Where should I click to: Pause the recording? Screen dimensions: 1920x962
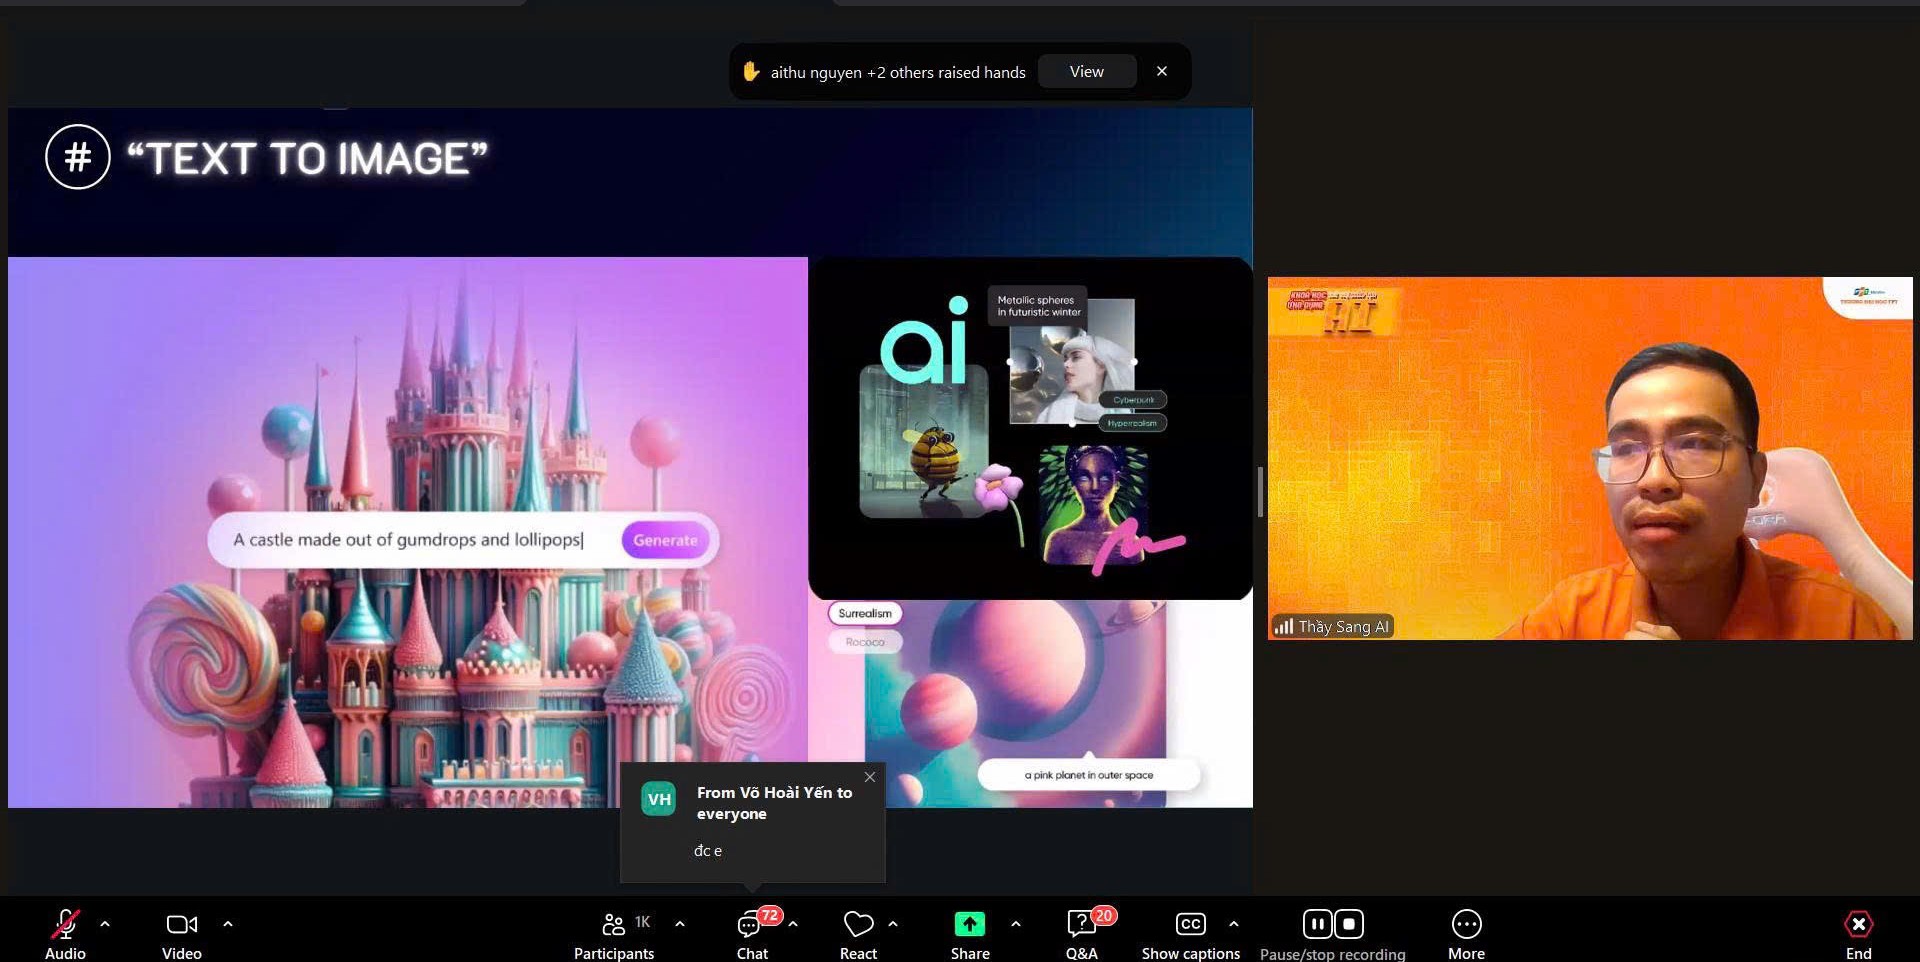[1317, 924]
